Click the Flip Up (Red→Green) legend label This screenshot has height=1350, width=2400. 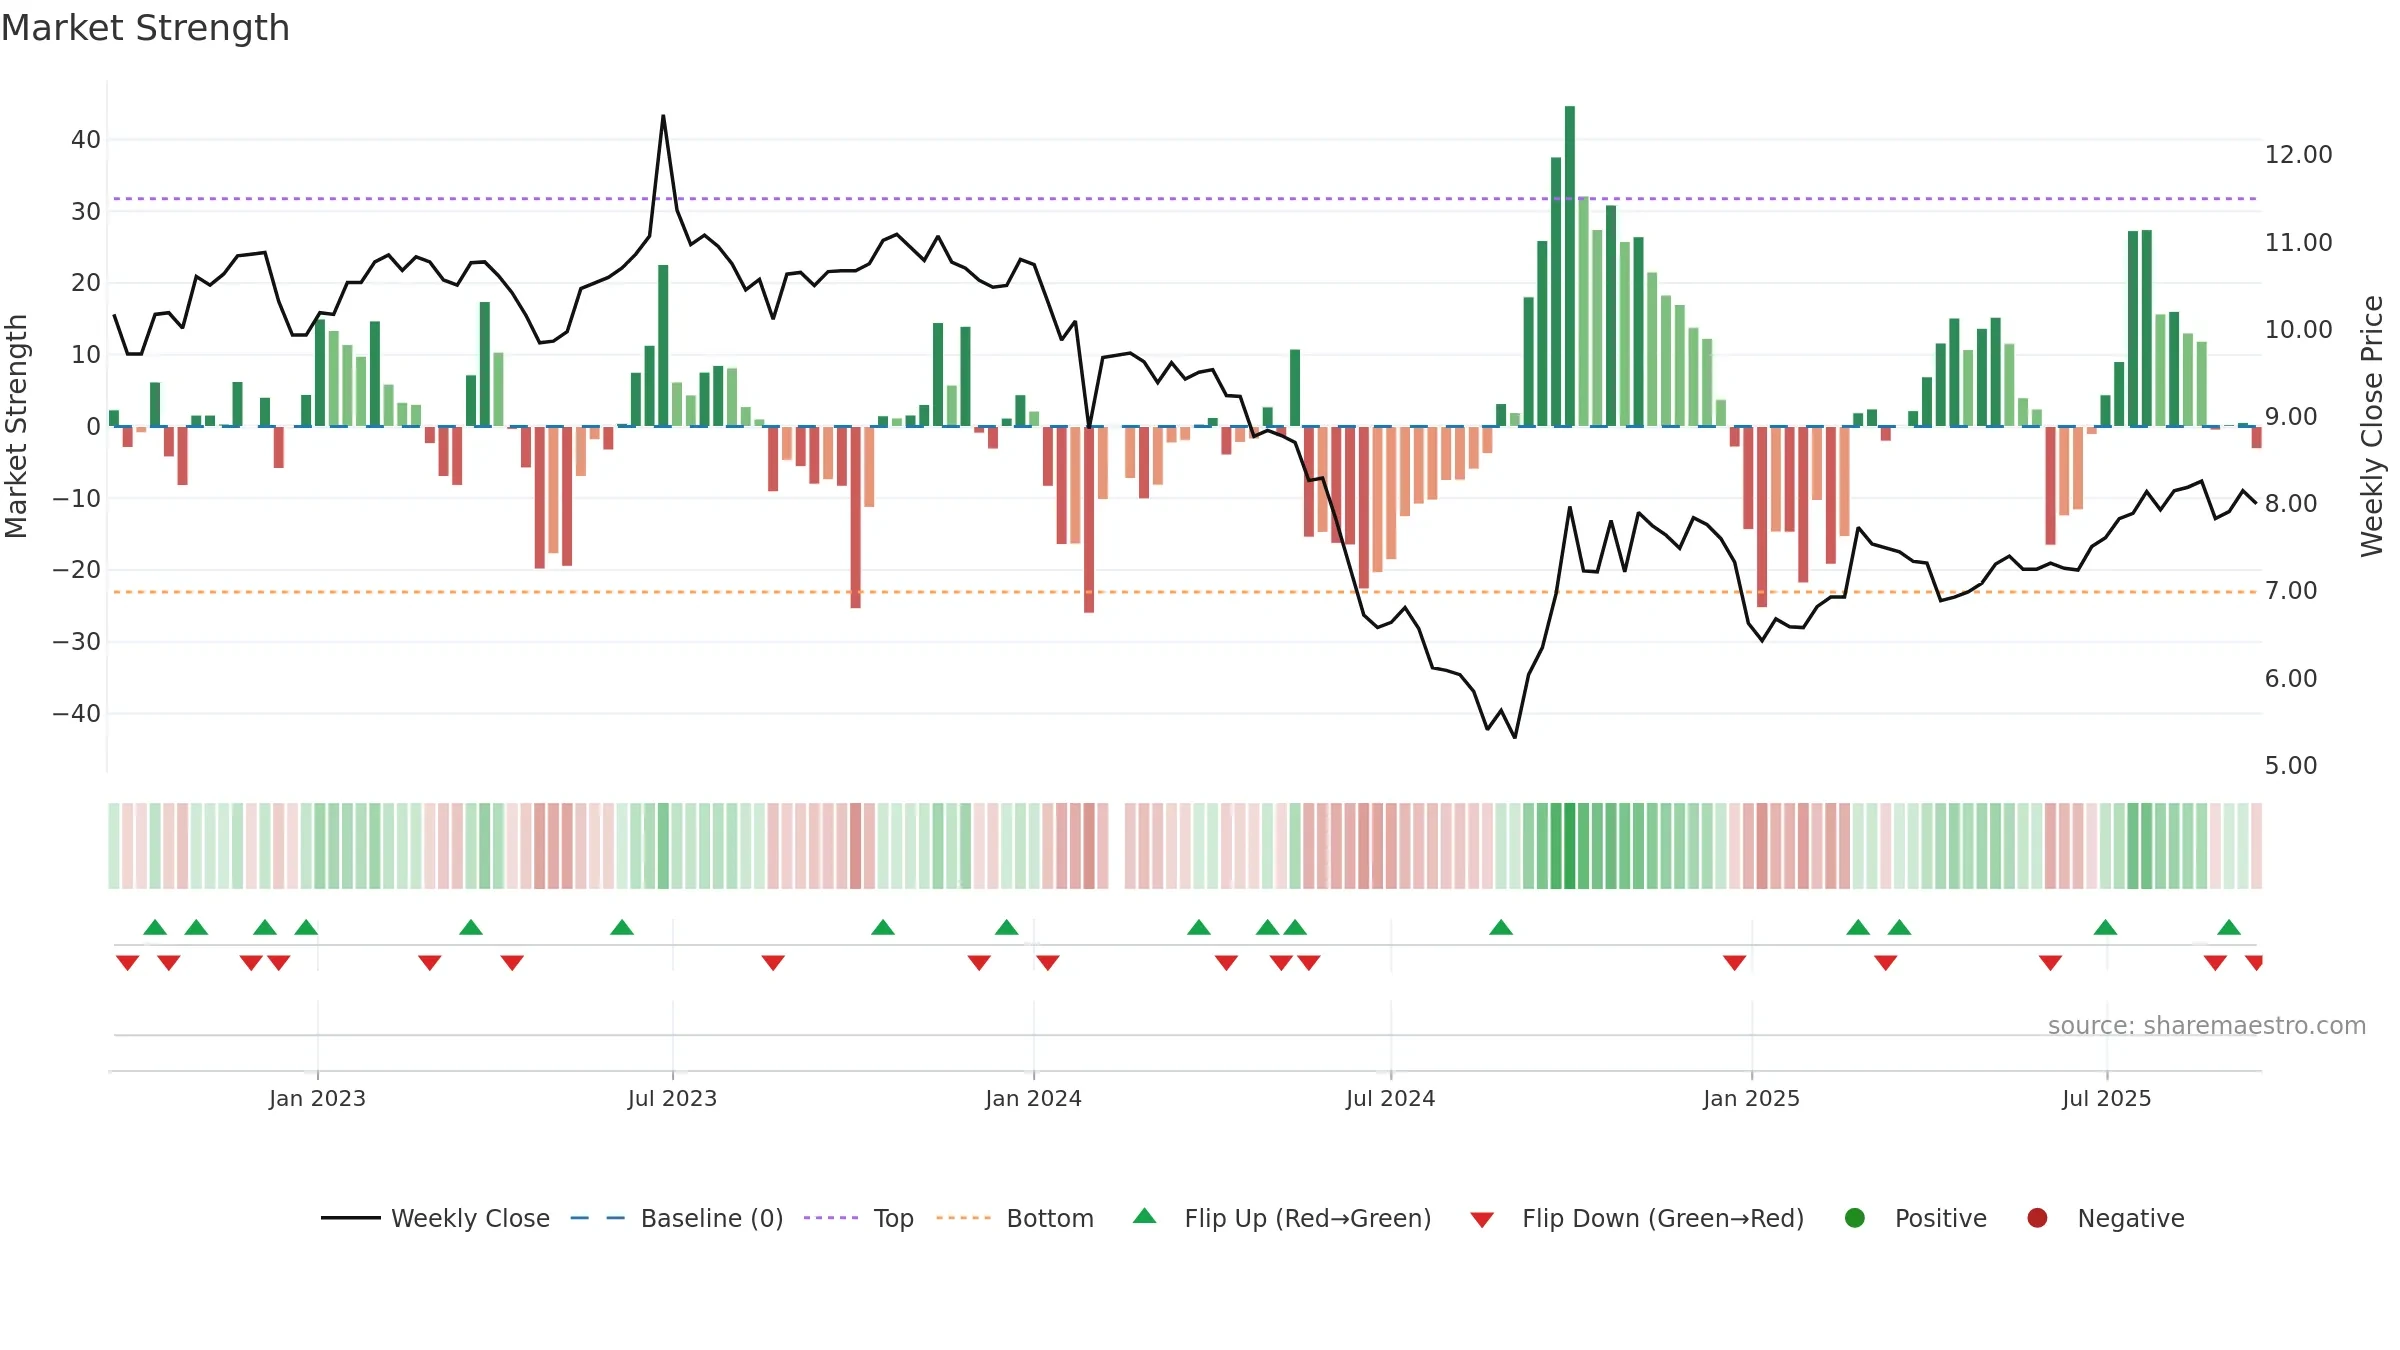(x=1308, y=1218)
